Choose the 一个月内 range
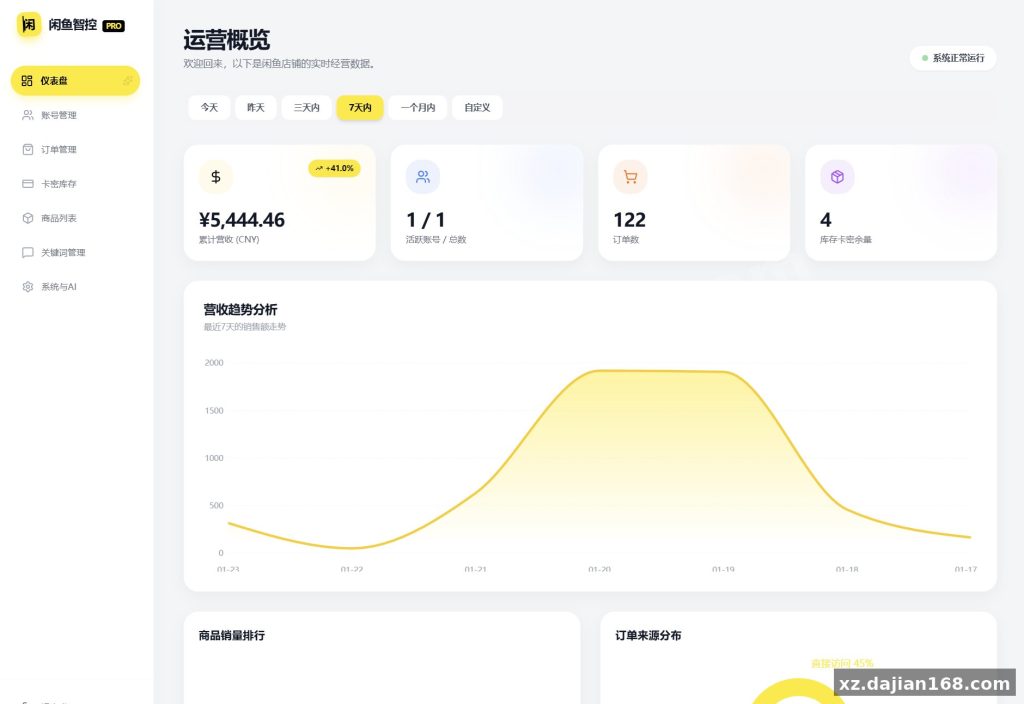 tap(418, 108)
